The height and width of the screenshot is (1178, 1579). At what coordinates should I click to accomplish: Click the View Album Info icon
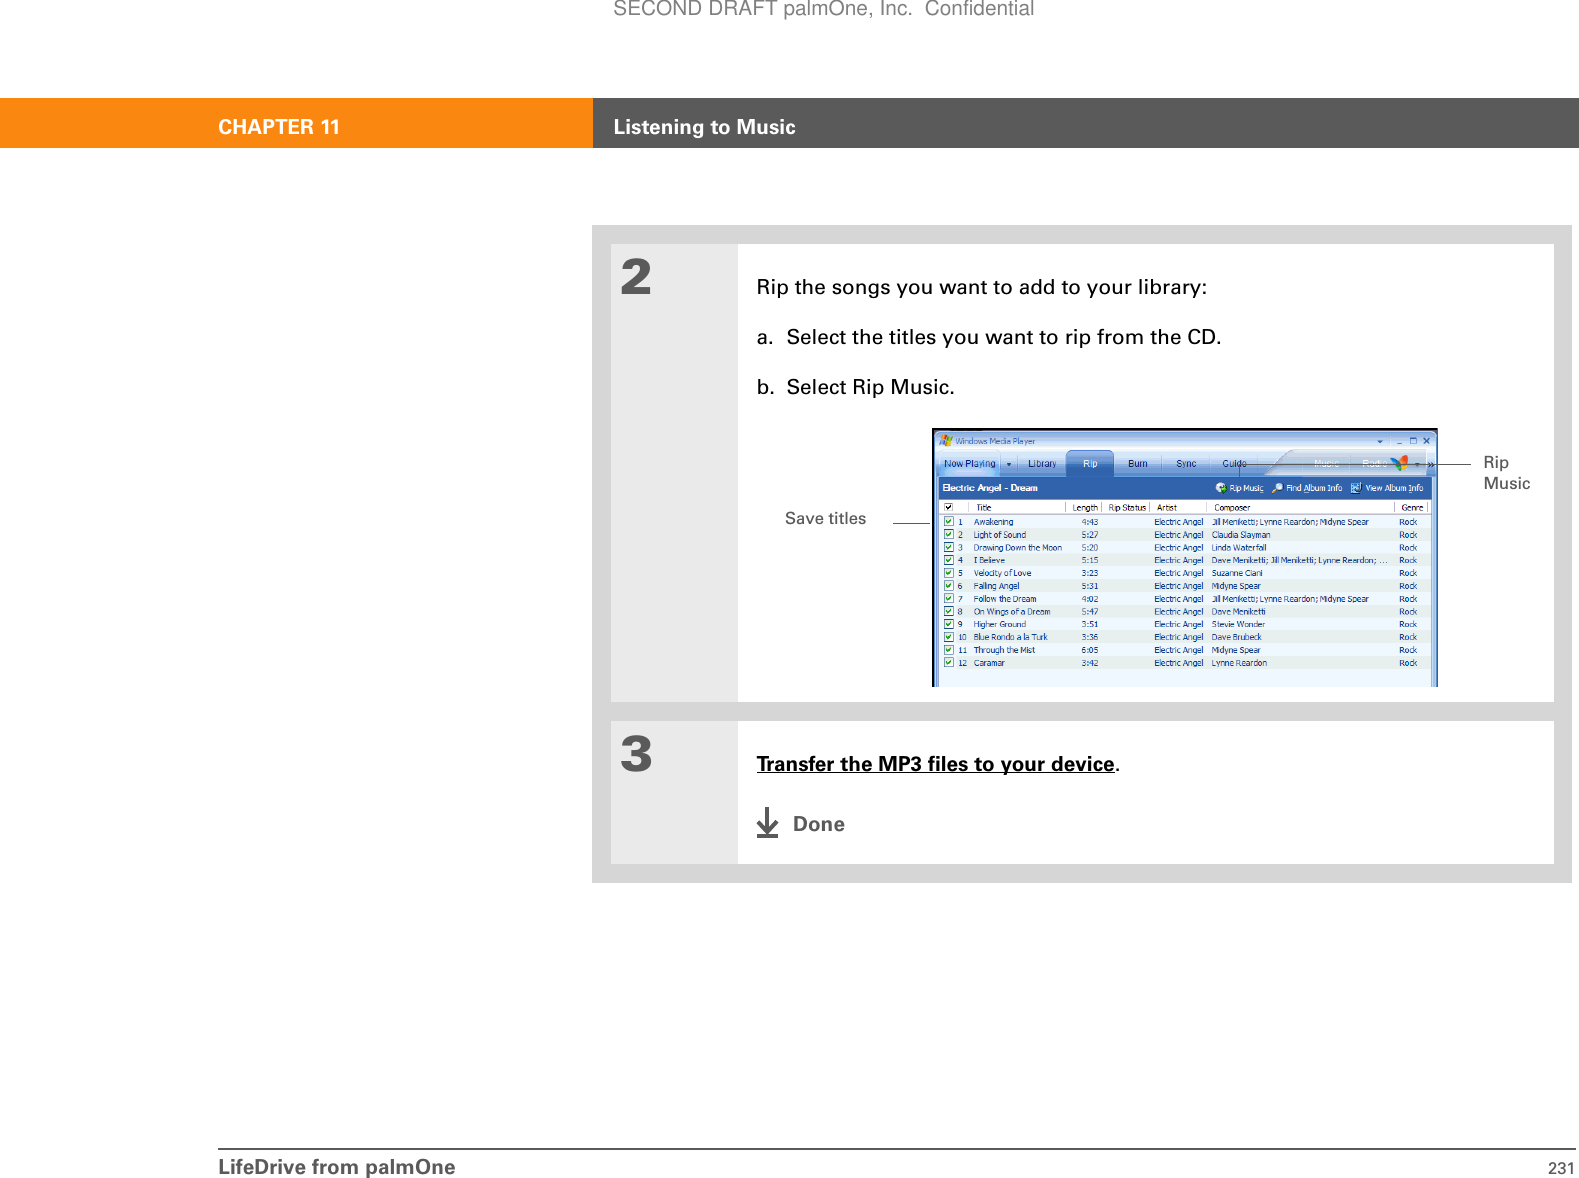point(1356,488)
